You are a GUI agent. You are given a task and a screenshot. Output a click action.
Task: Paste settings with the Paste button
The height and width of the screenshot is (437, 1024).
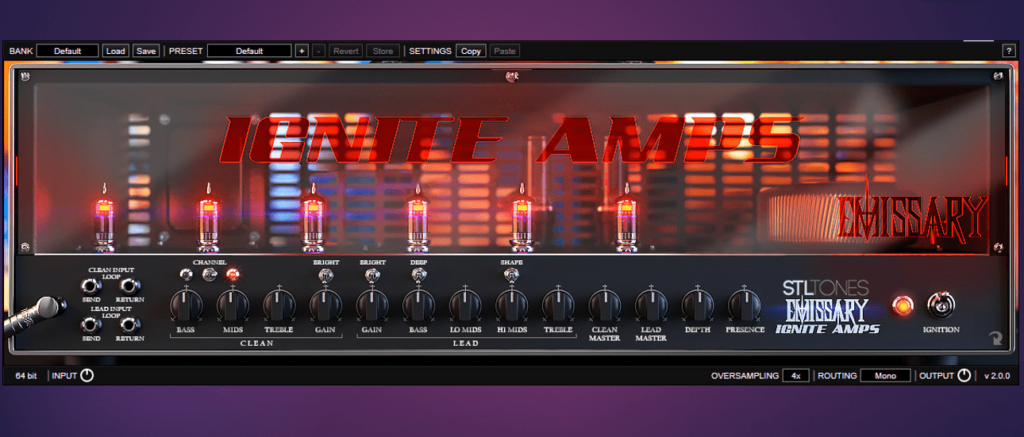tap(504, 51)
